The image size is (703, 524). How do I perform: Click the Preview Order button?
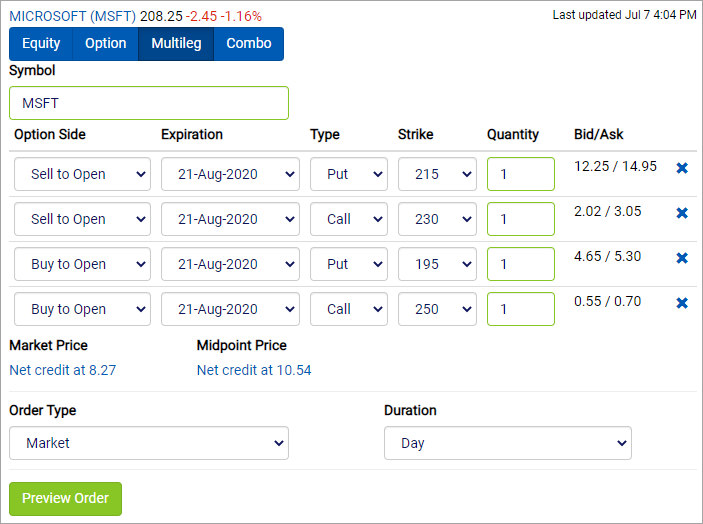pyautogui.click(x=65, y=498)
